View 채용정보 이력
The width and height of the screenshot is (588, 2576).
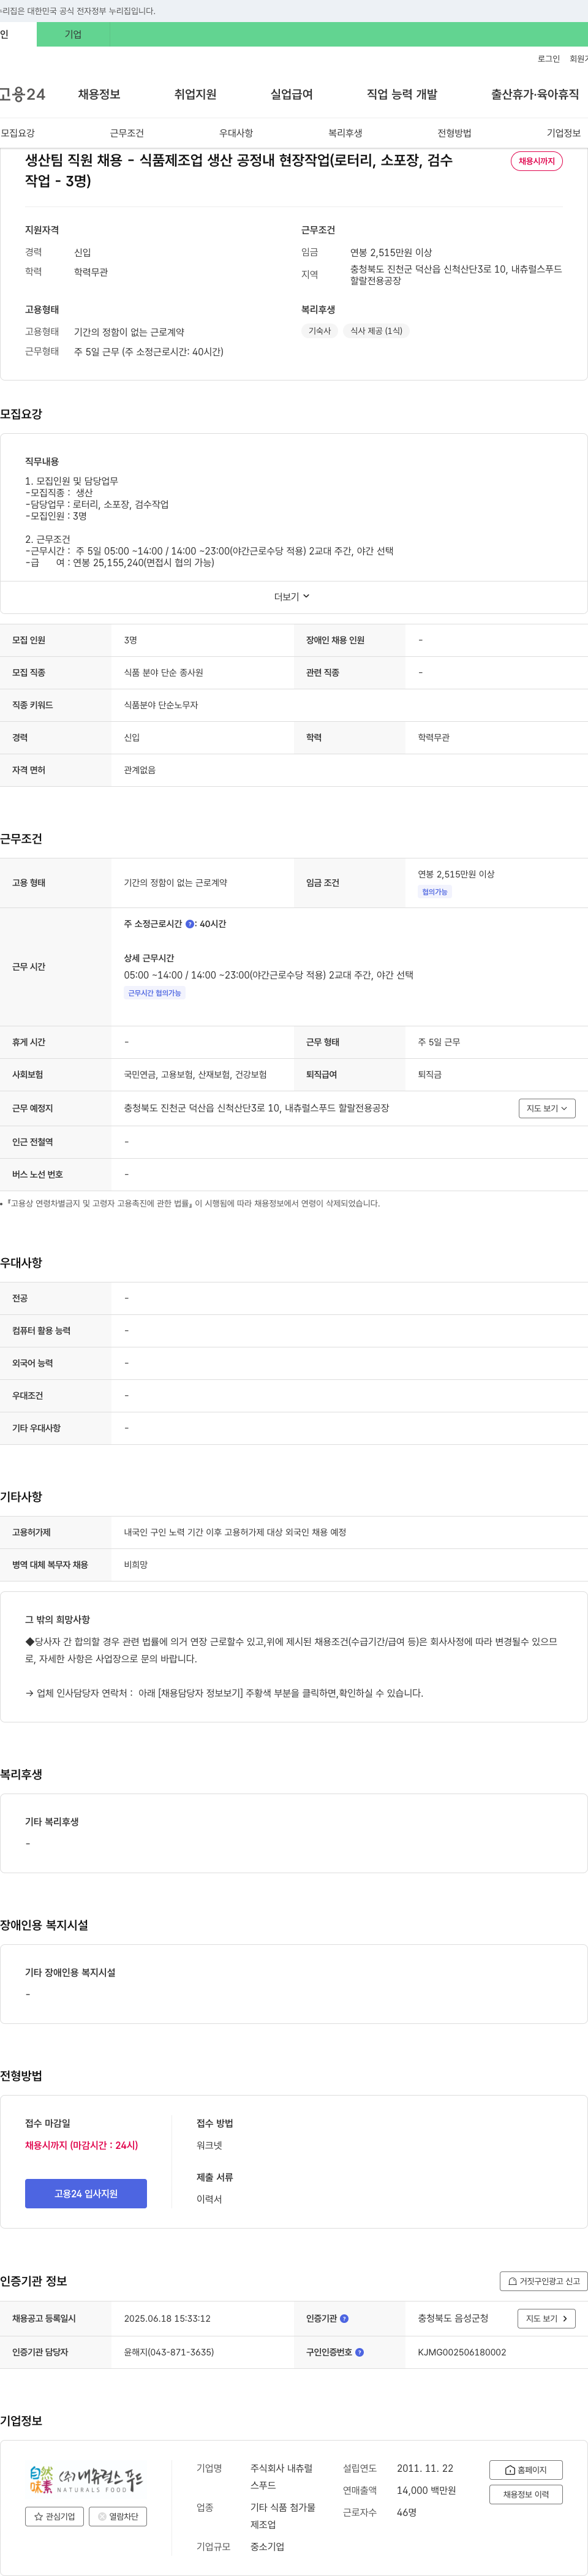point(526,2495)
